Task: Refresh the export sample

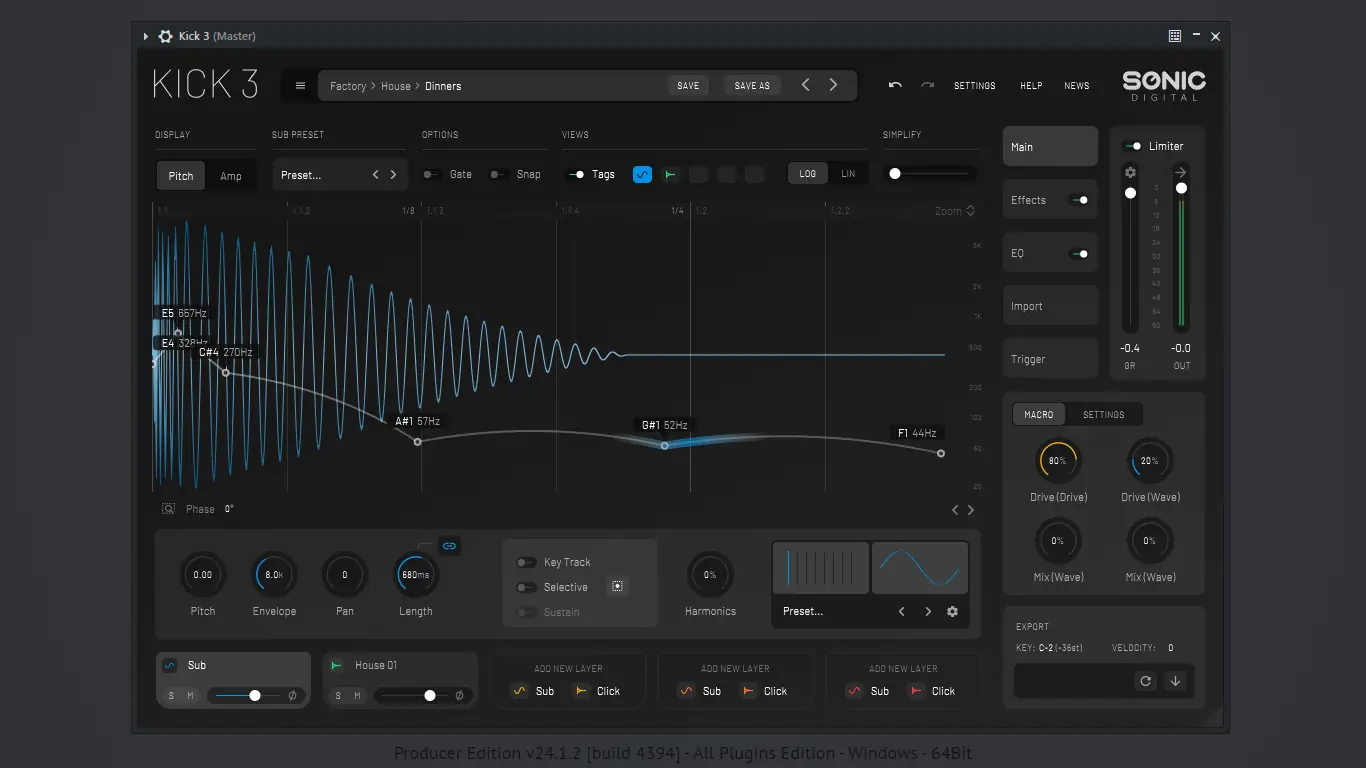Action: [x=1146, y=681]
